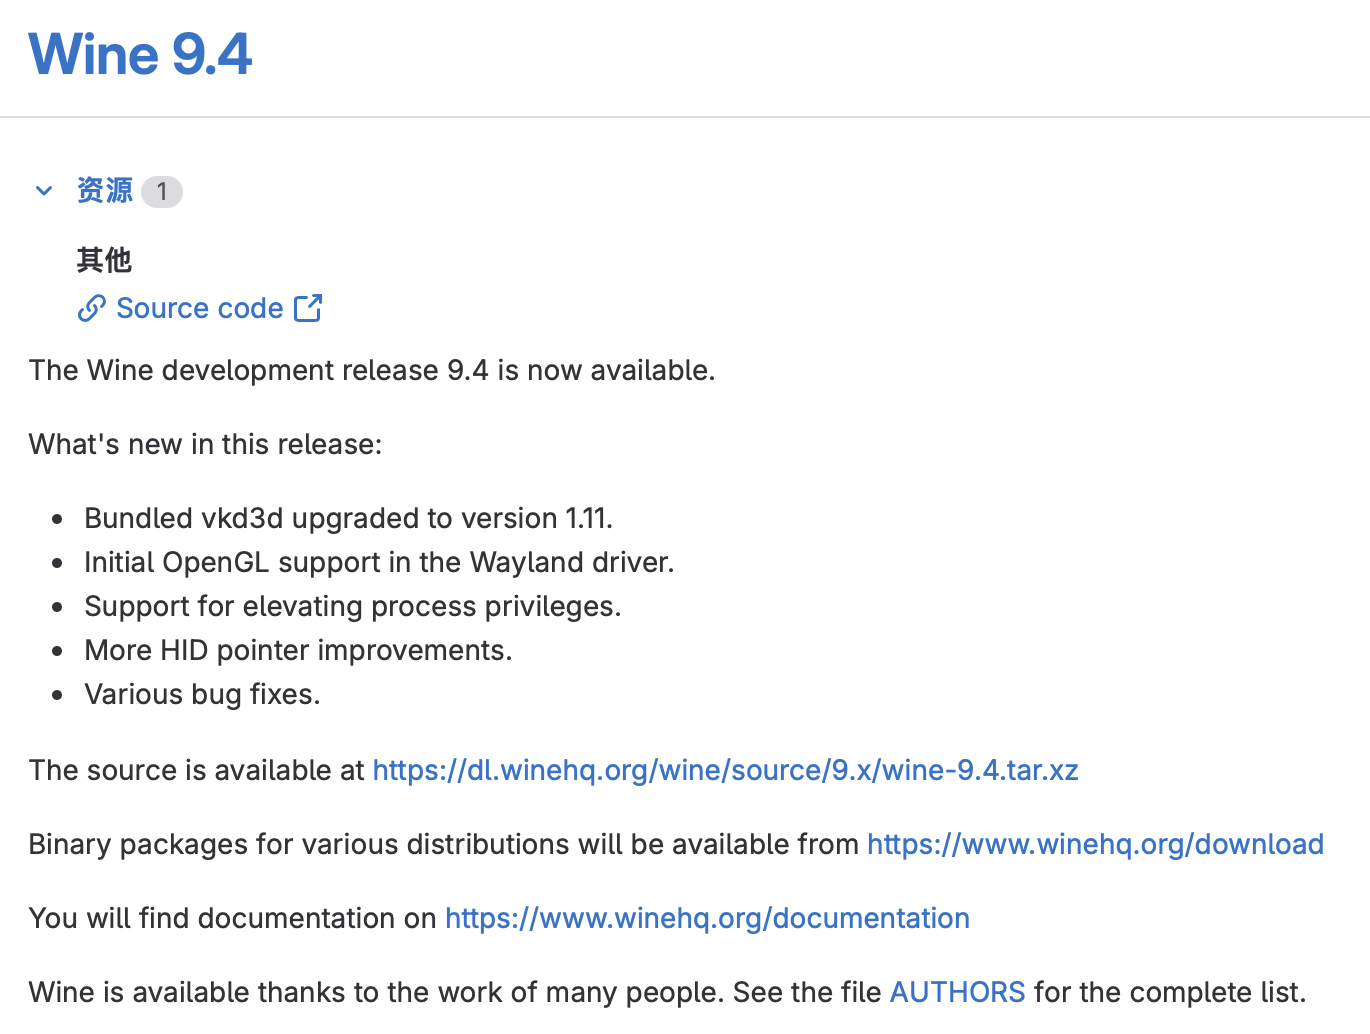Open the Wine 9.4 release title

click(140, 54)
